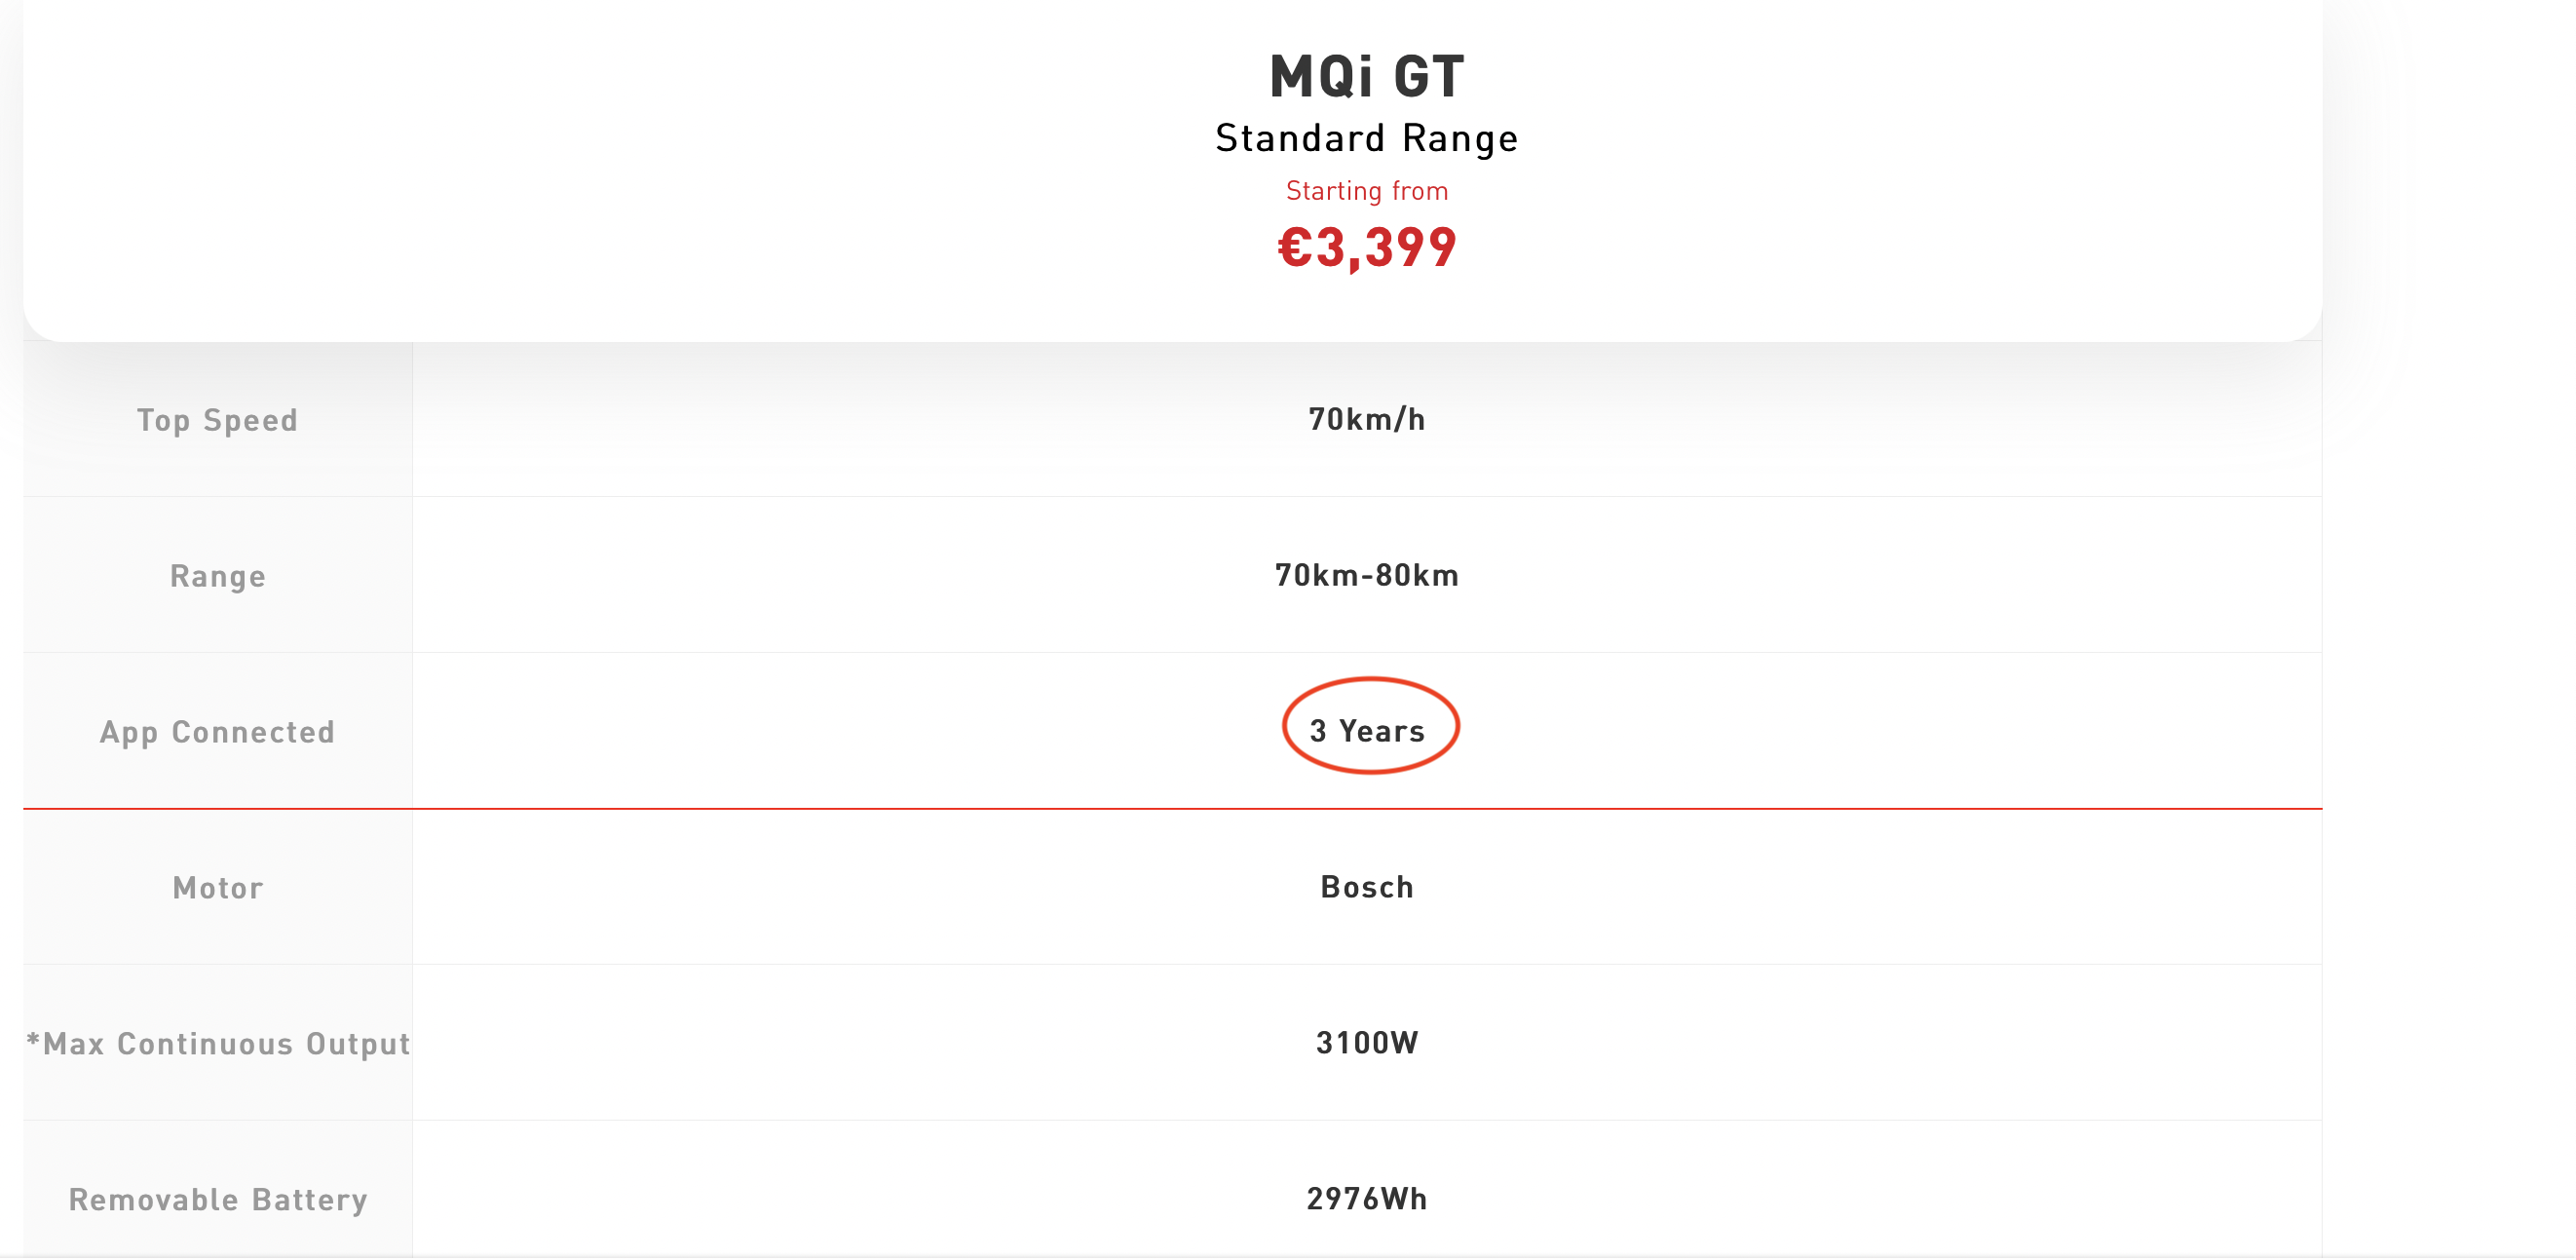Select the Range row label in table
The width and height of the screenshot is (2576, 1260).
(x=217, y=576)
